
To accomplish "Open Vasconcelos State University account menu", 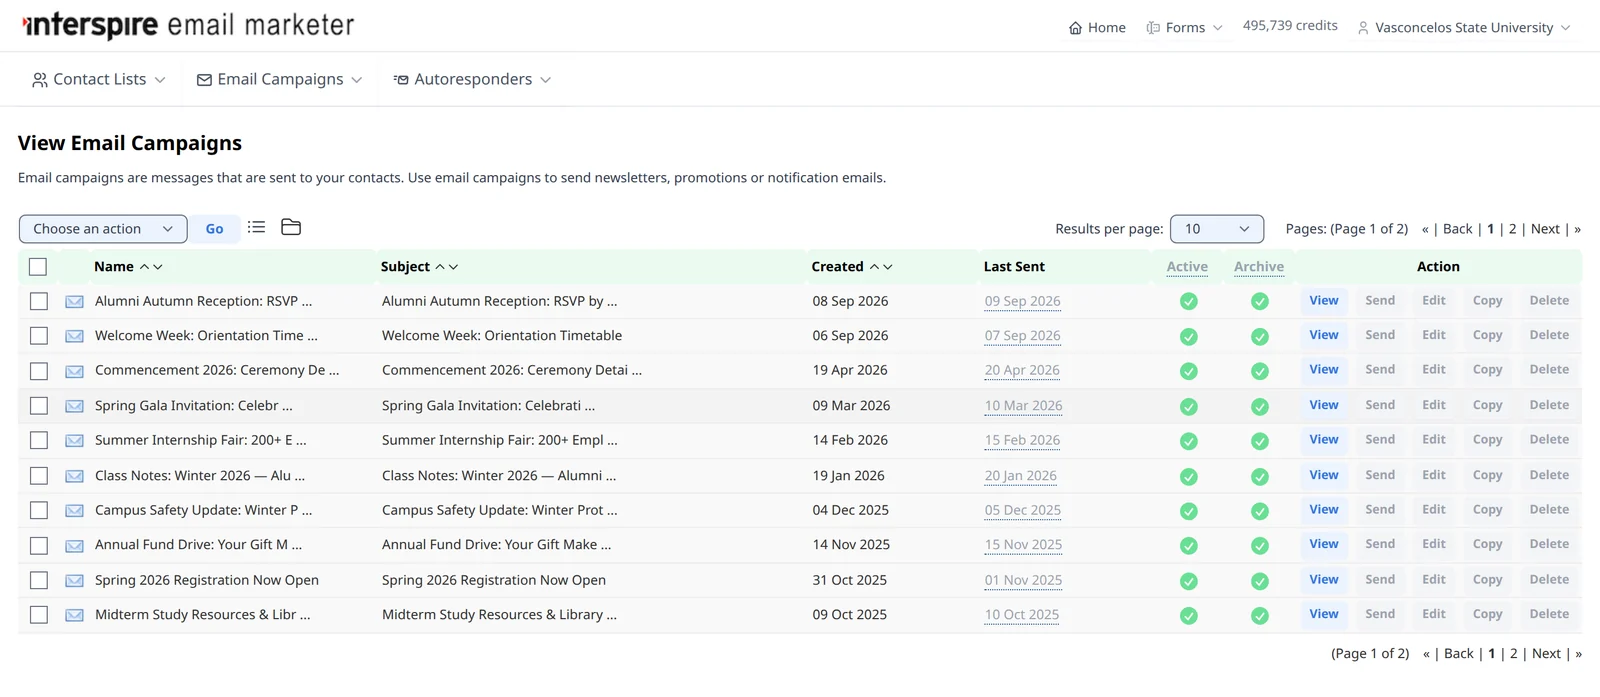I will point(1463,28).
